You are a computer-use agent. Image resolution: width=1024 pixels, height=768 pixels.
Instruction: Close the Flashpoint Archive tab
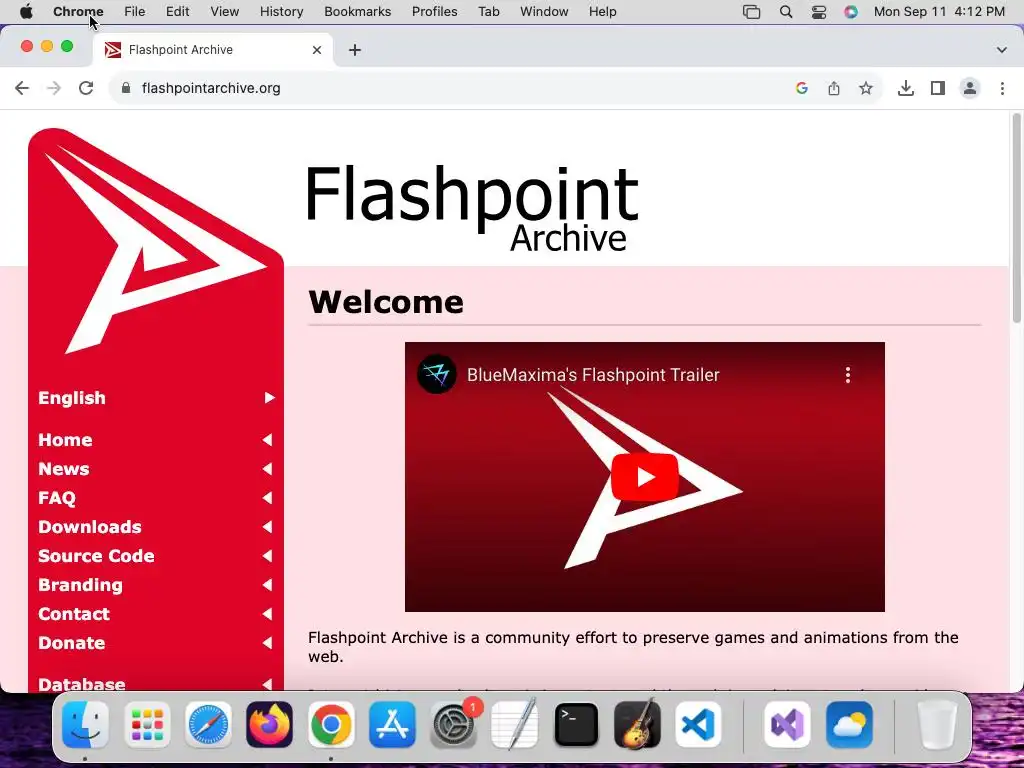click(317, 50)
